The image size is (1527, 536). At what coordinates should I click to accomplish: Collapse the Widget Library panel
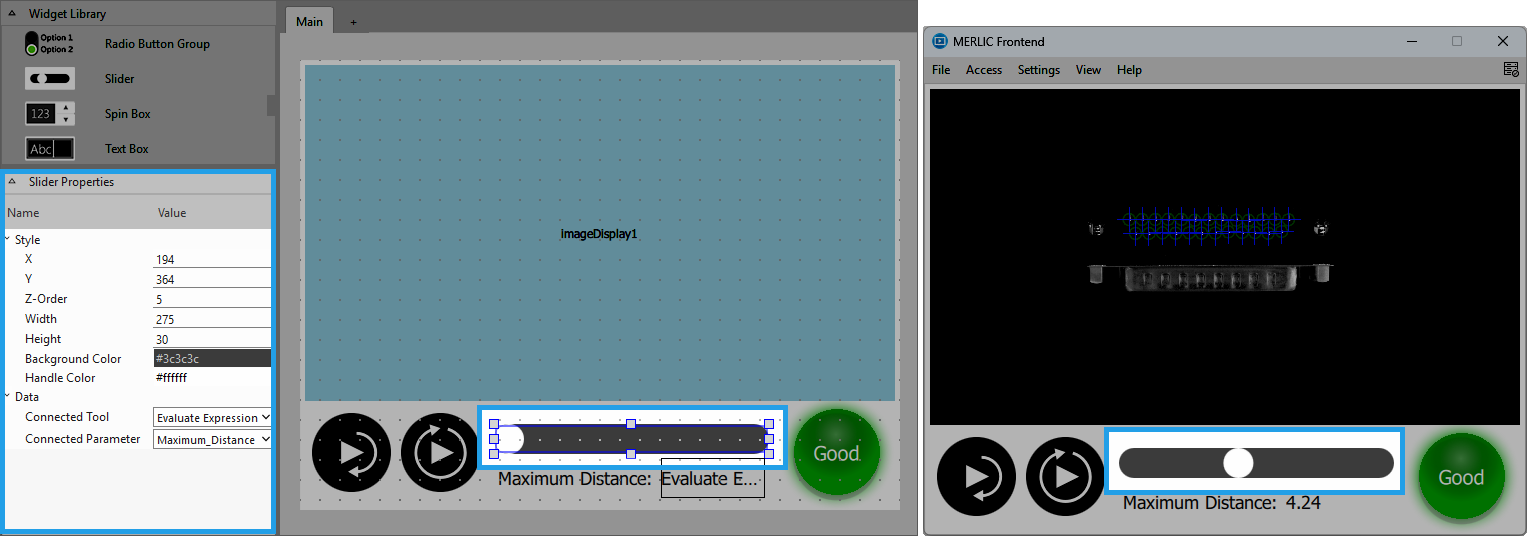click(12, 14)
